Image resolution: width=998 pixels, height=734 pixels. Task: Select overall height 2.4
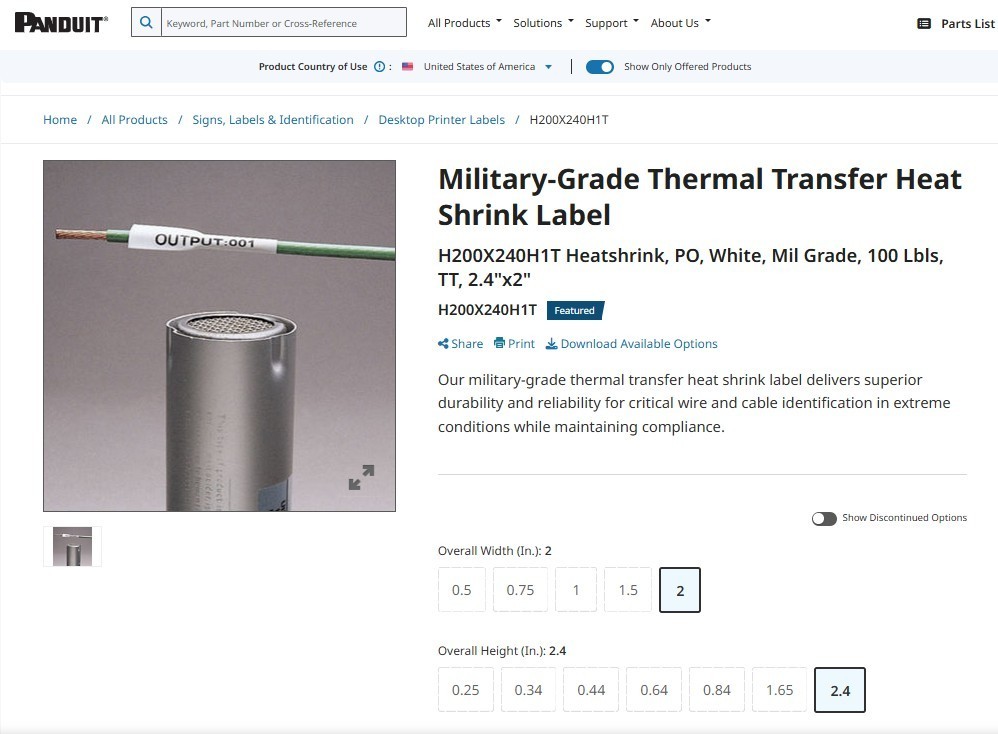click(x=840, y=690)
